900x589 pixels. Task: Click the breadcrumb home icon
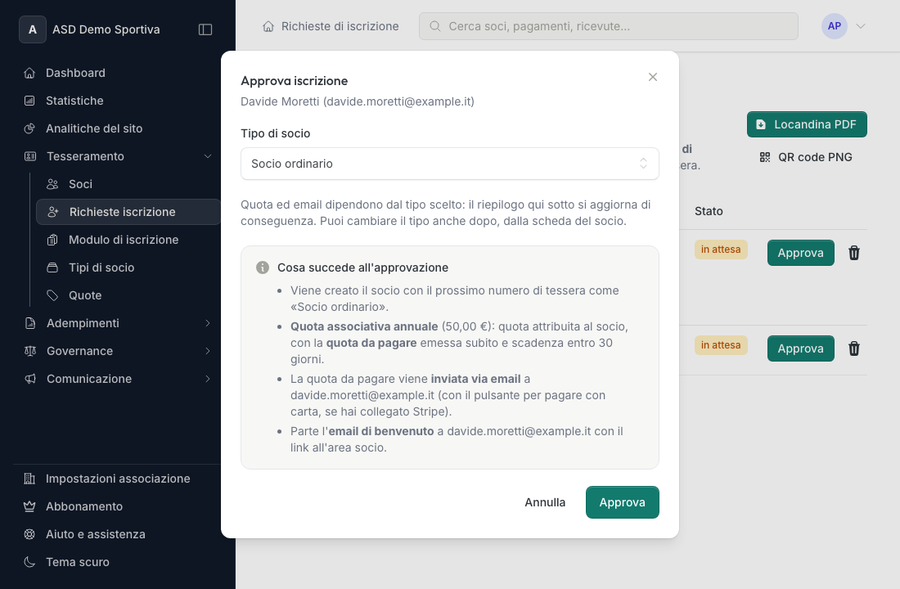pos(268,26)
